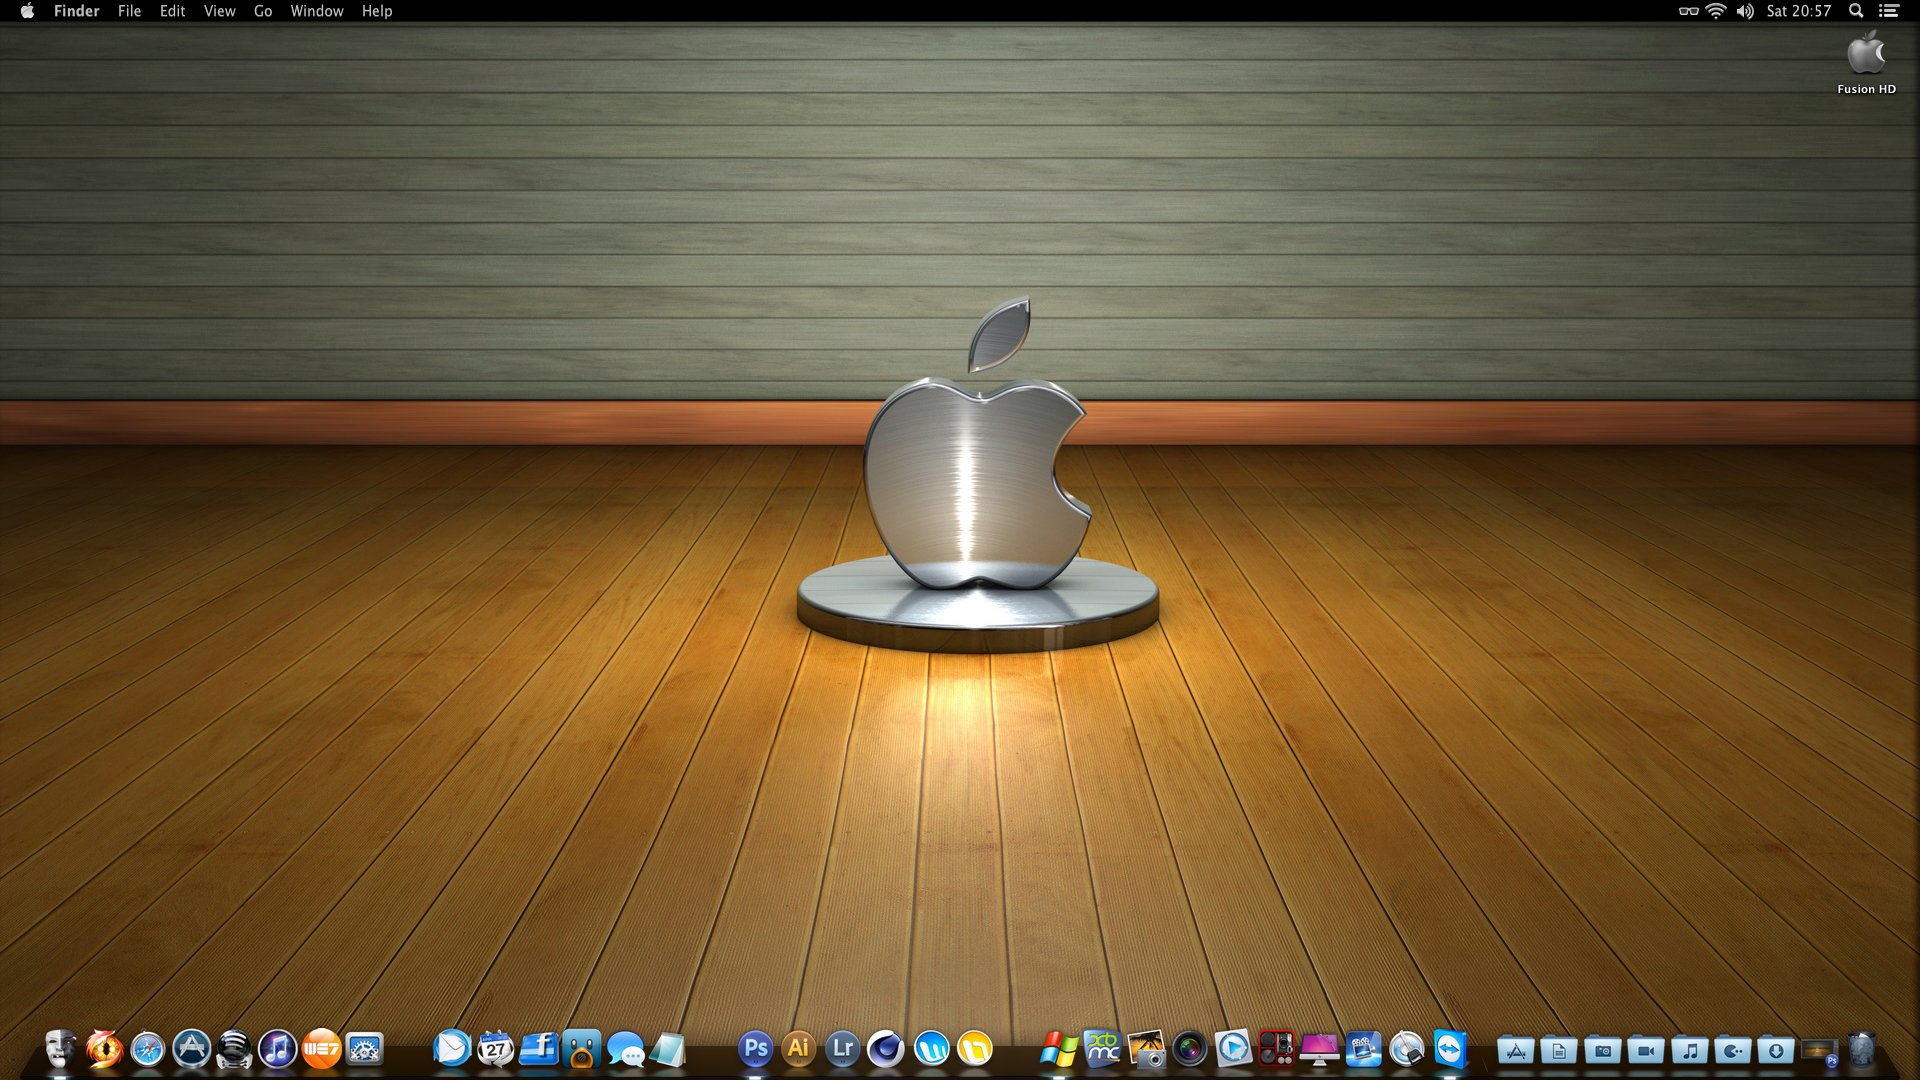Open the Movies video folder in dock
This screenshot has height=1080, width=1920.
click(1646, 1051)
